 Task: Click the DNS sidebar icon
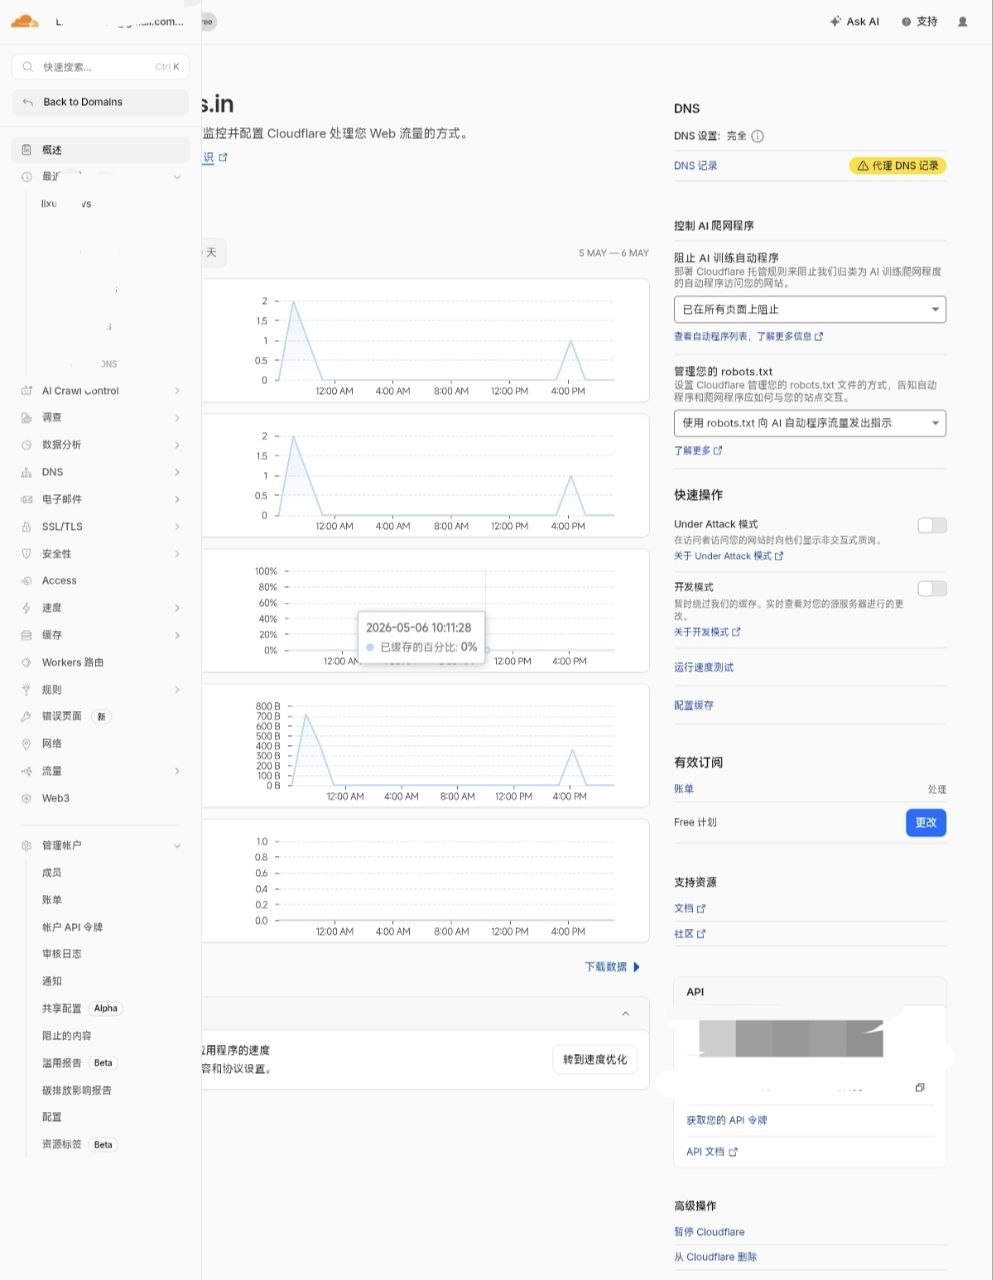point(27,472)
